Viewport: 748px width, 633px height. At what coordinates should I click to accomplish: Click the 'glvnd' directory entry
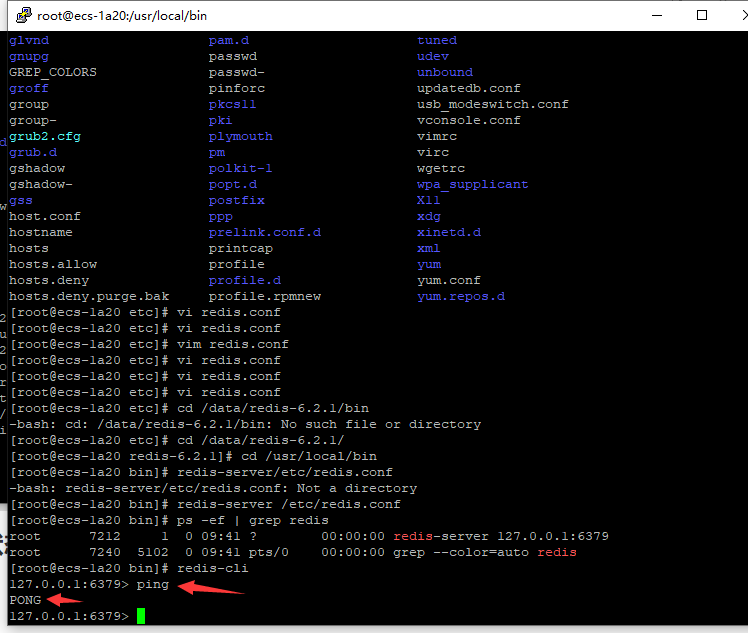click(29, 41)
